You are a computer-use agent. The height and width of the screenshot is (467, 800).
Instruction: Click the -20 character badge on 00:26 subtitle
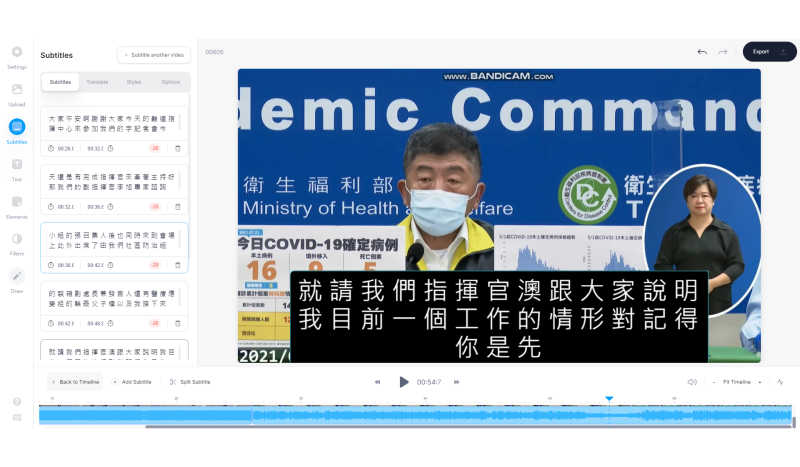point(155,149)
